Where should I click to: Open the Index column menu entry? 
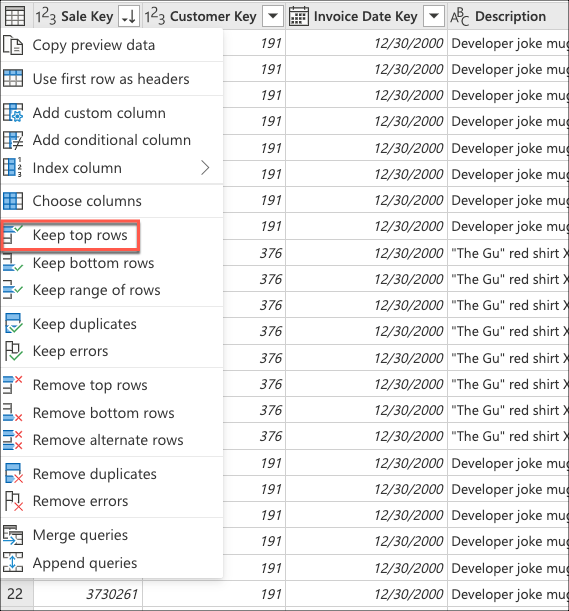(112, 168)
